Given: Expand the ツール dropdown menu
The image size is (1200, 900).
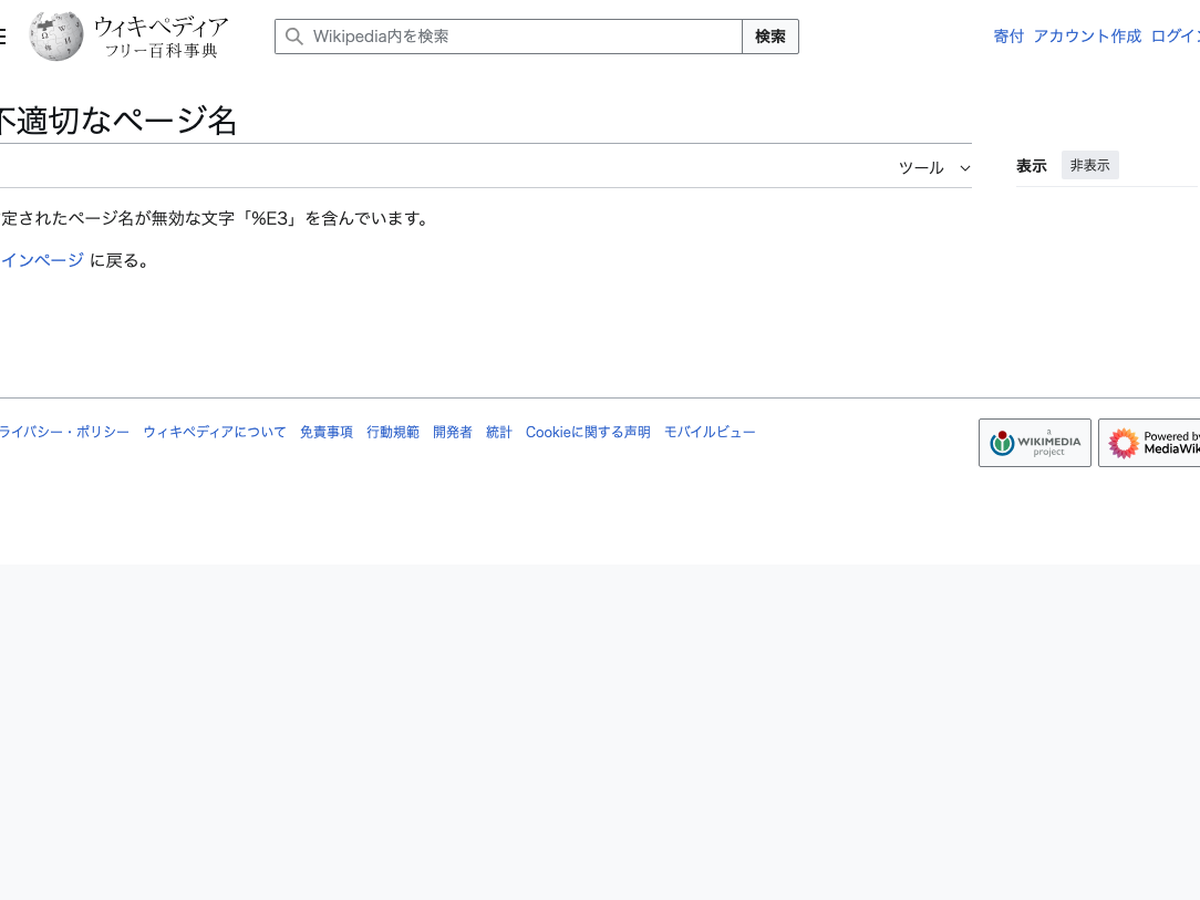Looking at the screenshot, I should click(x=921, y=168).
